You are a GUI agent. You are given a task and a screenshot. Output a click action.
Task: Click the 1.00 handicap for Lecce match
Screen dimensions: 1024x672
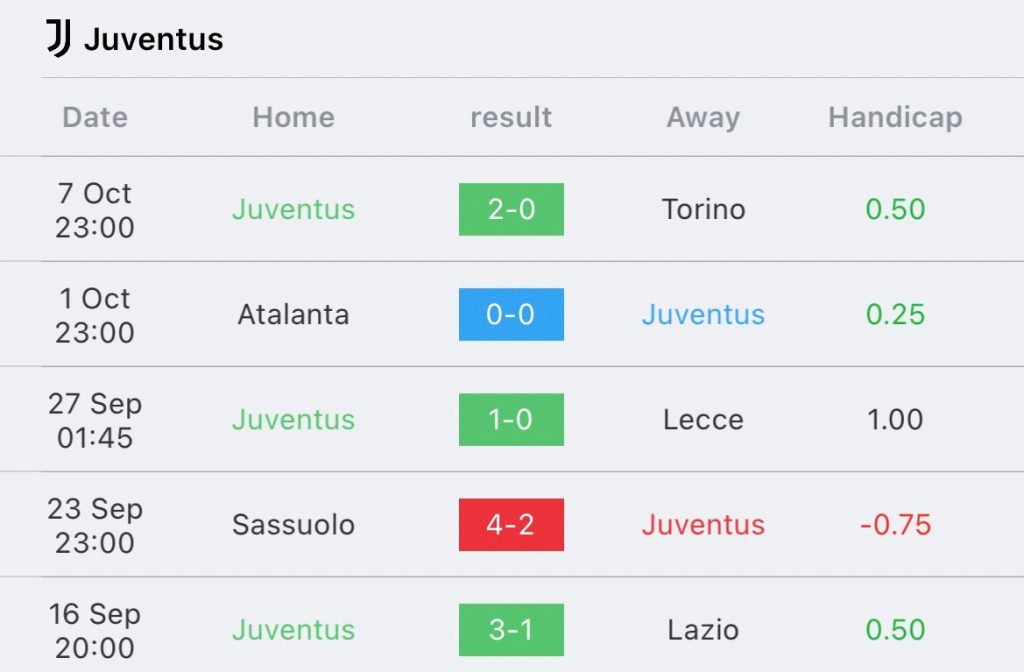pyautogui.click(x=895, y=420)
